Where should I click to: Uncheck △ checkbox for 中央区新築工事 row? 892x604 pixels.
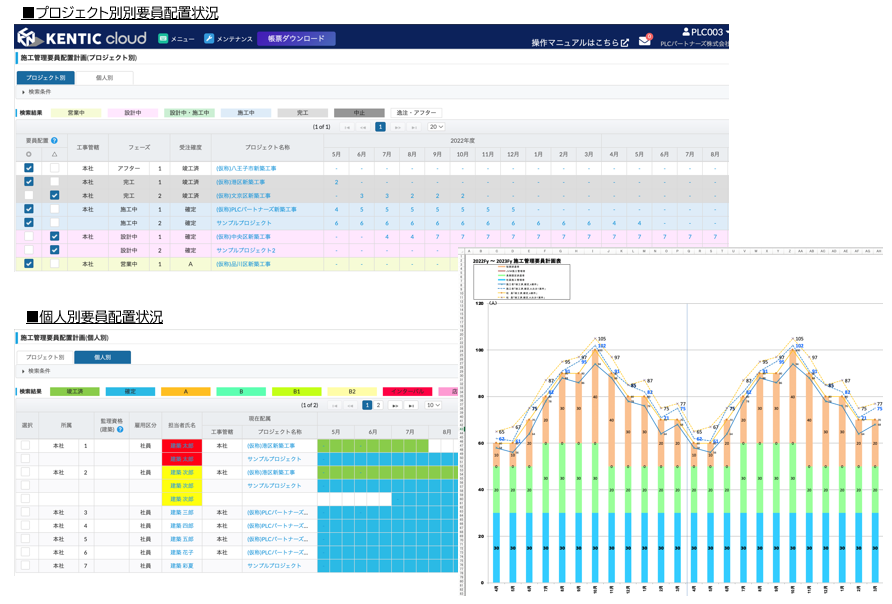[x=55, y=236]
